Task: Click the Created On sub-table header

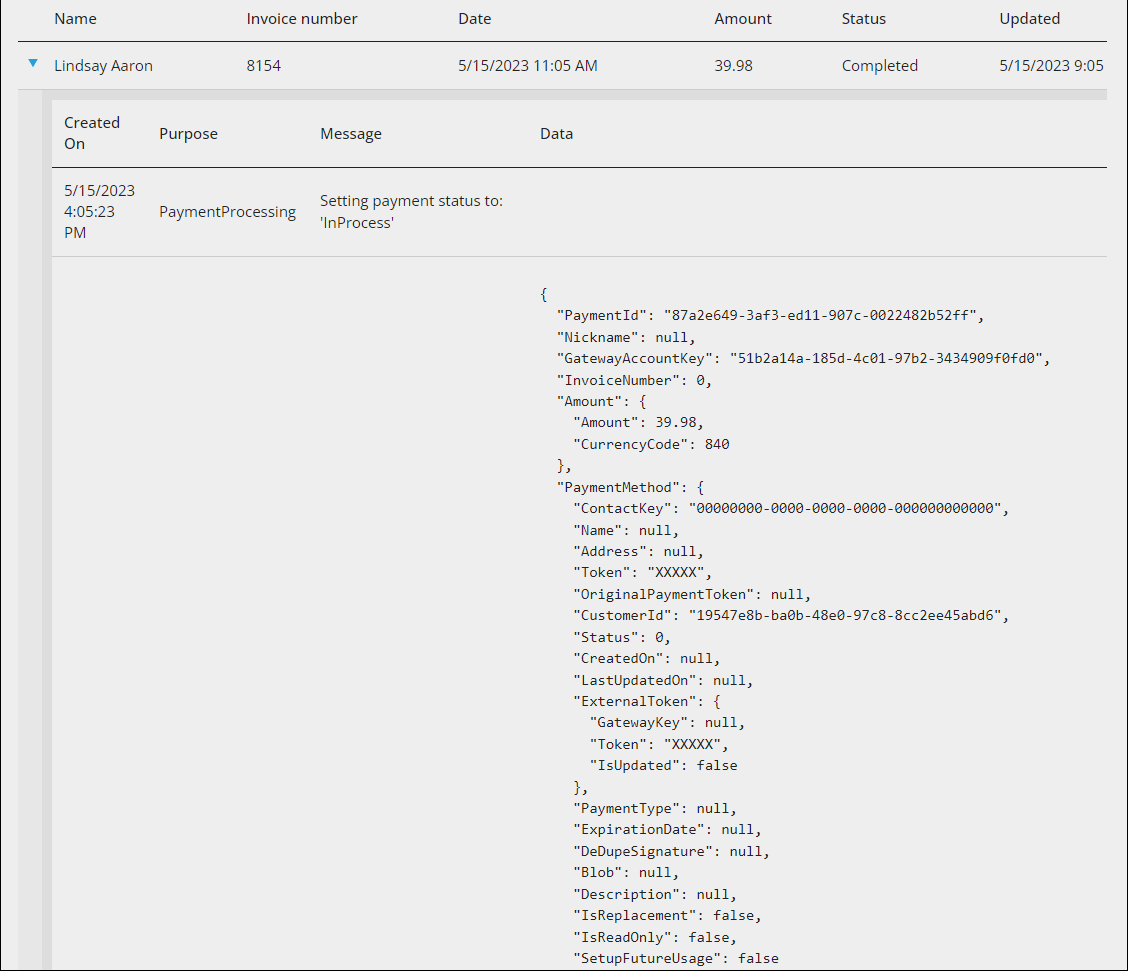Action: click(92, 133)
